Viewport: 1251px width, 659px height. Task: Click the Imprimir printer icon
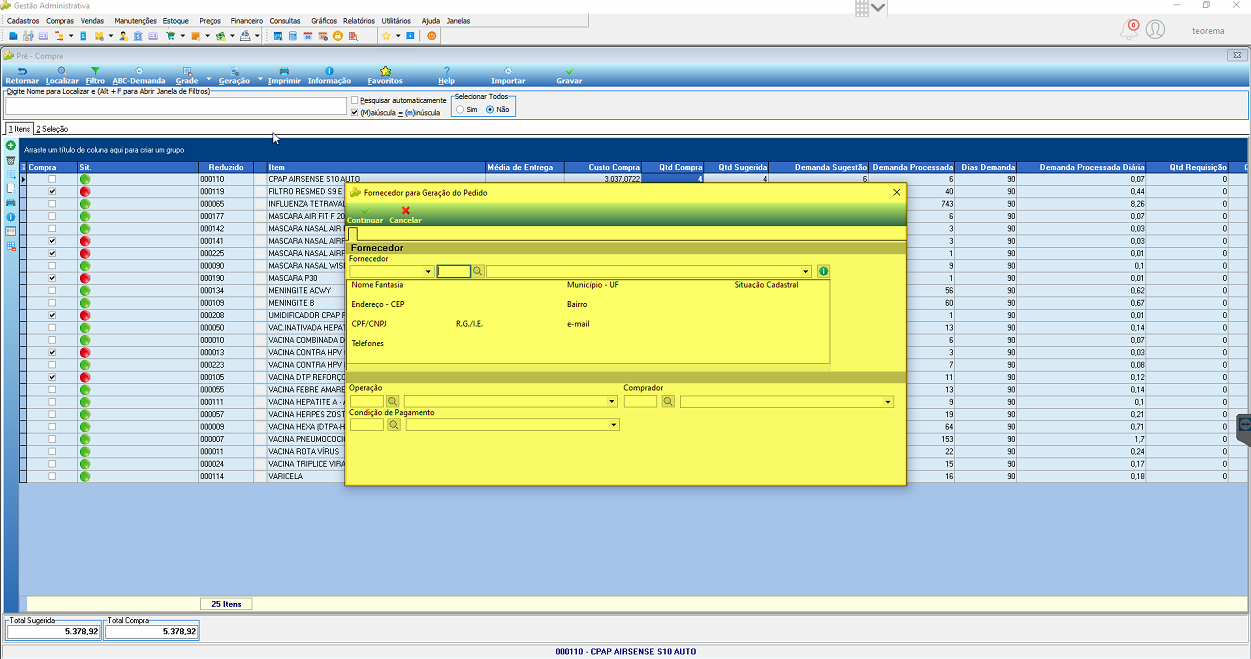(284, 72)
